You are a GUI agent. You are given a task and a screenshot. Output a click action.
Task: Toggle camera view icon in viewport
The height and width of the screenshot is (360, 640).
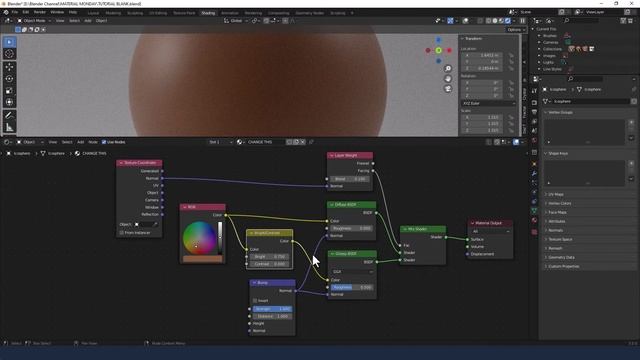[x=448, y=89]
